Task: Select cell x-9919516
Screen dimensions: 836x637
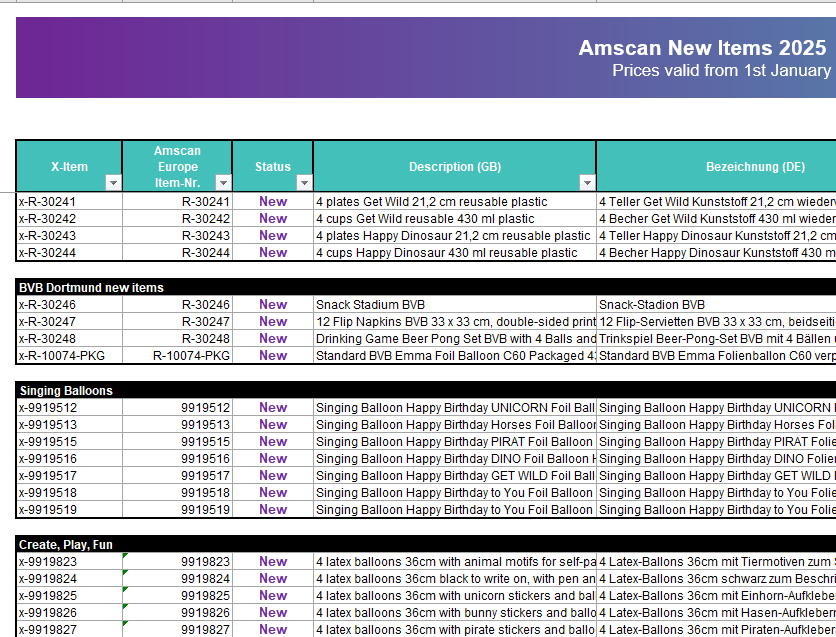Action: [x=69, y=458]
